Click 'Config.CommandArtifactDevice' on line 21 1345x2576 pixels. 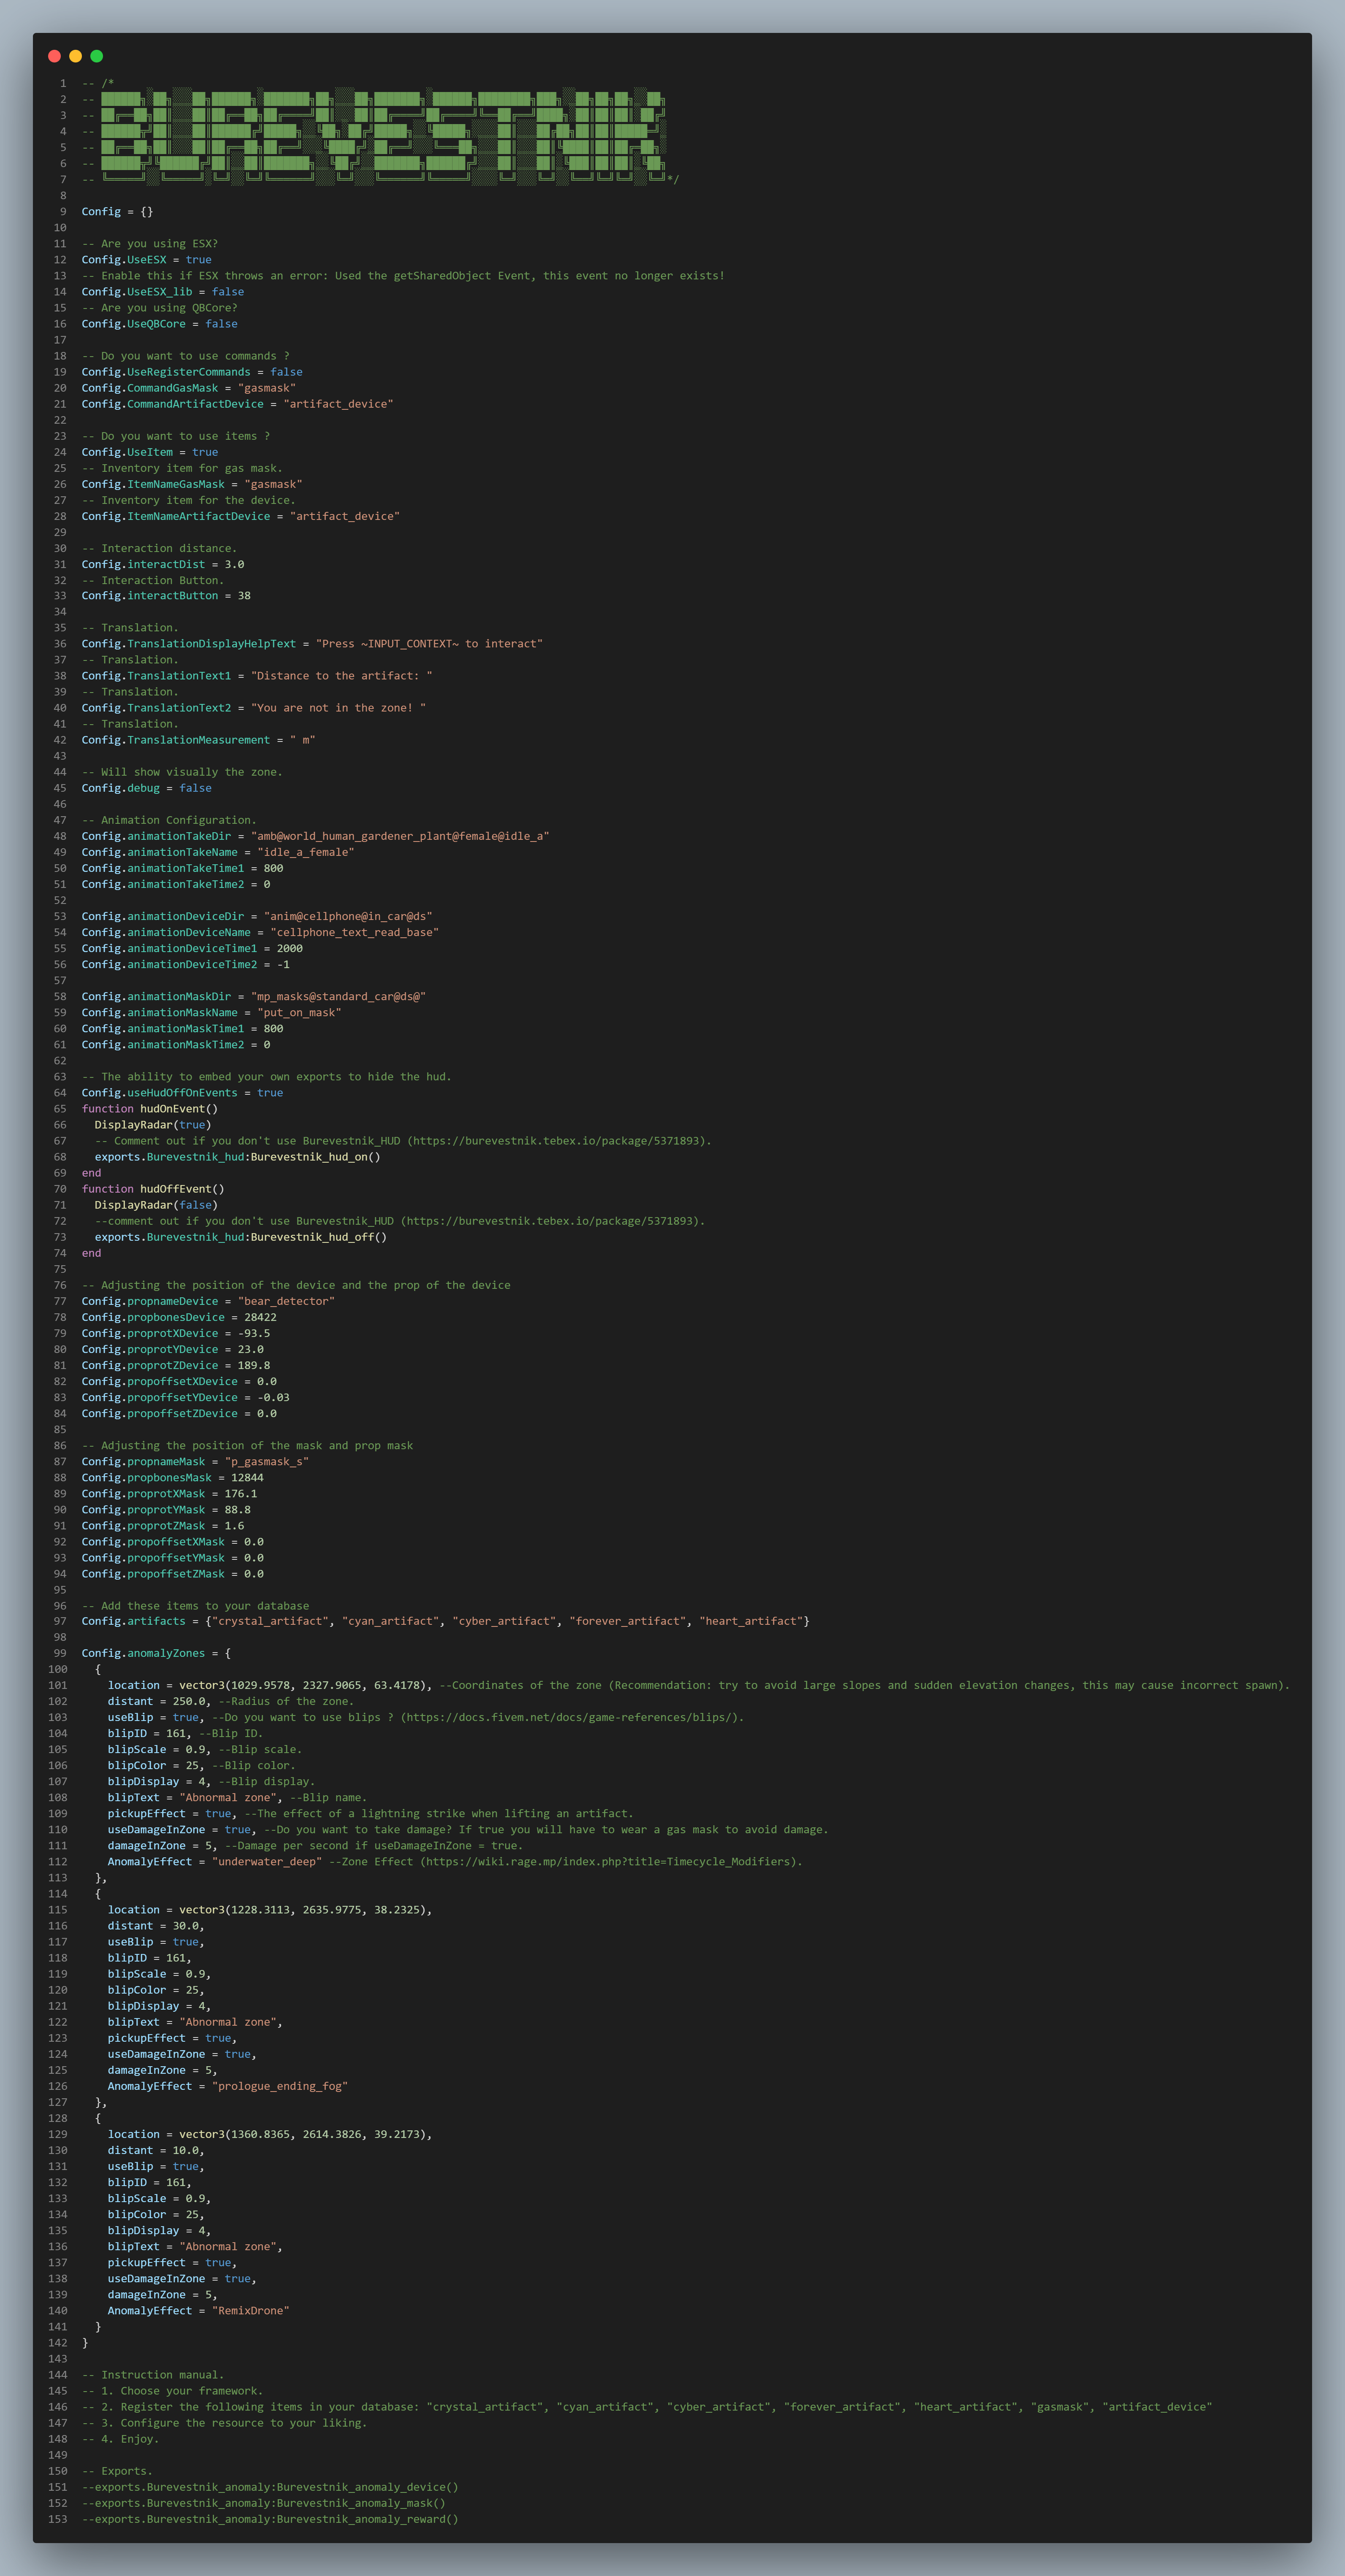(x=173, y=404)
